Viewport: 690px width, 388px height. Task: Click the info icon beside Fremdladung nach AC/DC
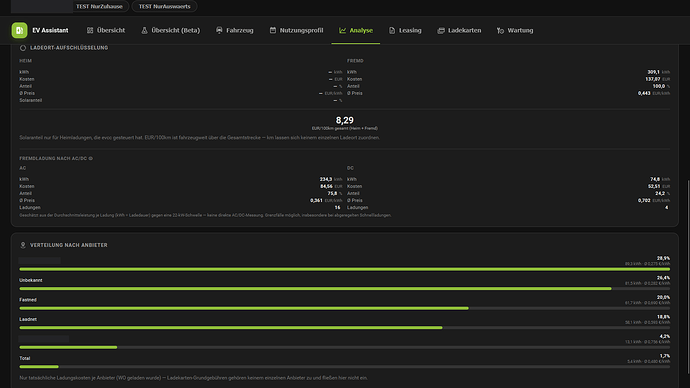[x=91, y=158]
